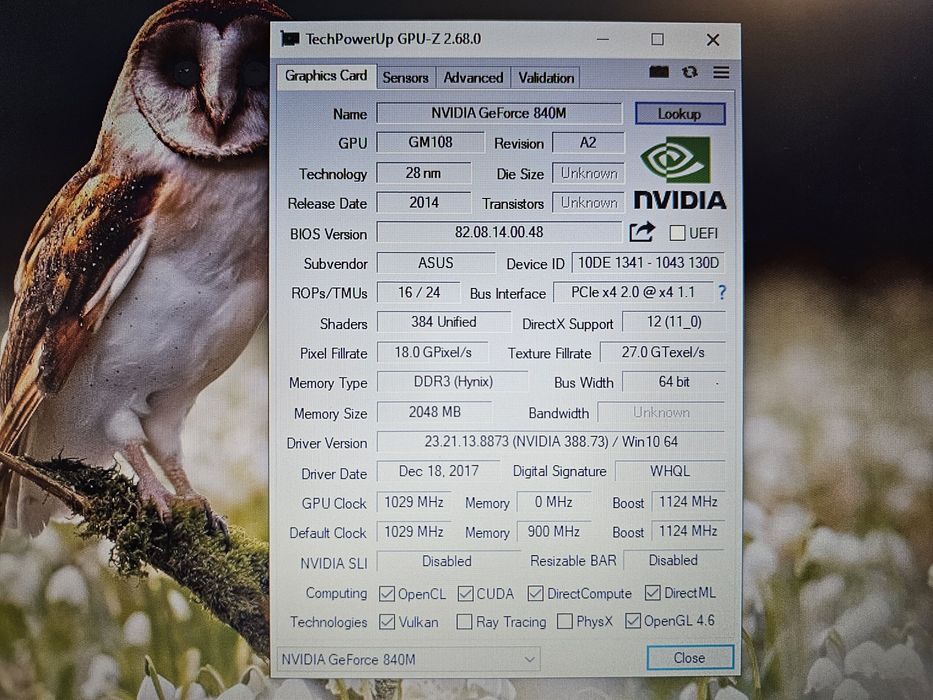Toggle the Vulkan checkbox
The width and height of the screenshot is (933, 700).
point(387,622)
